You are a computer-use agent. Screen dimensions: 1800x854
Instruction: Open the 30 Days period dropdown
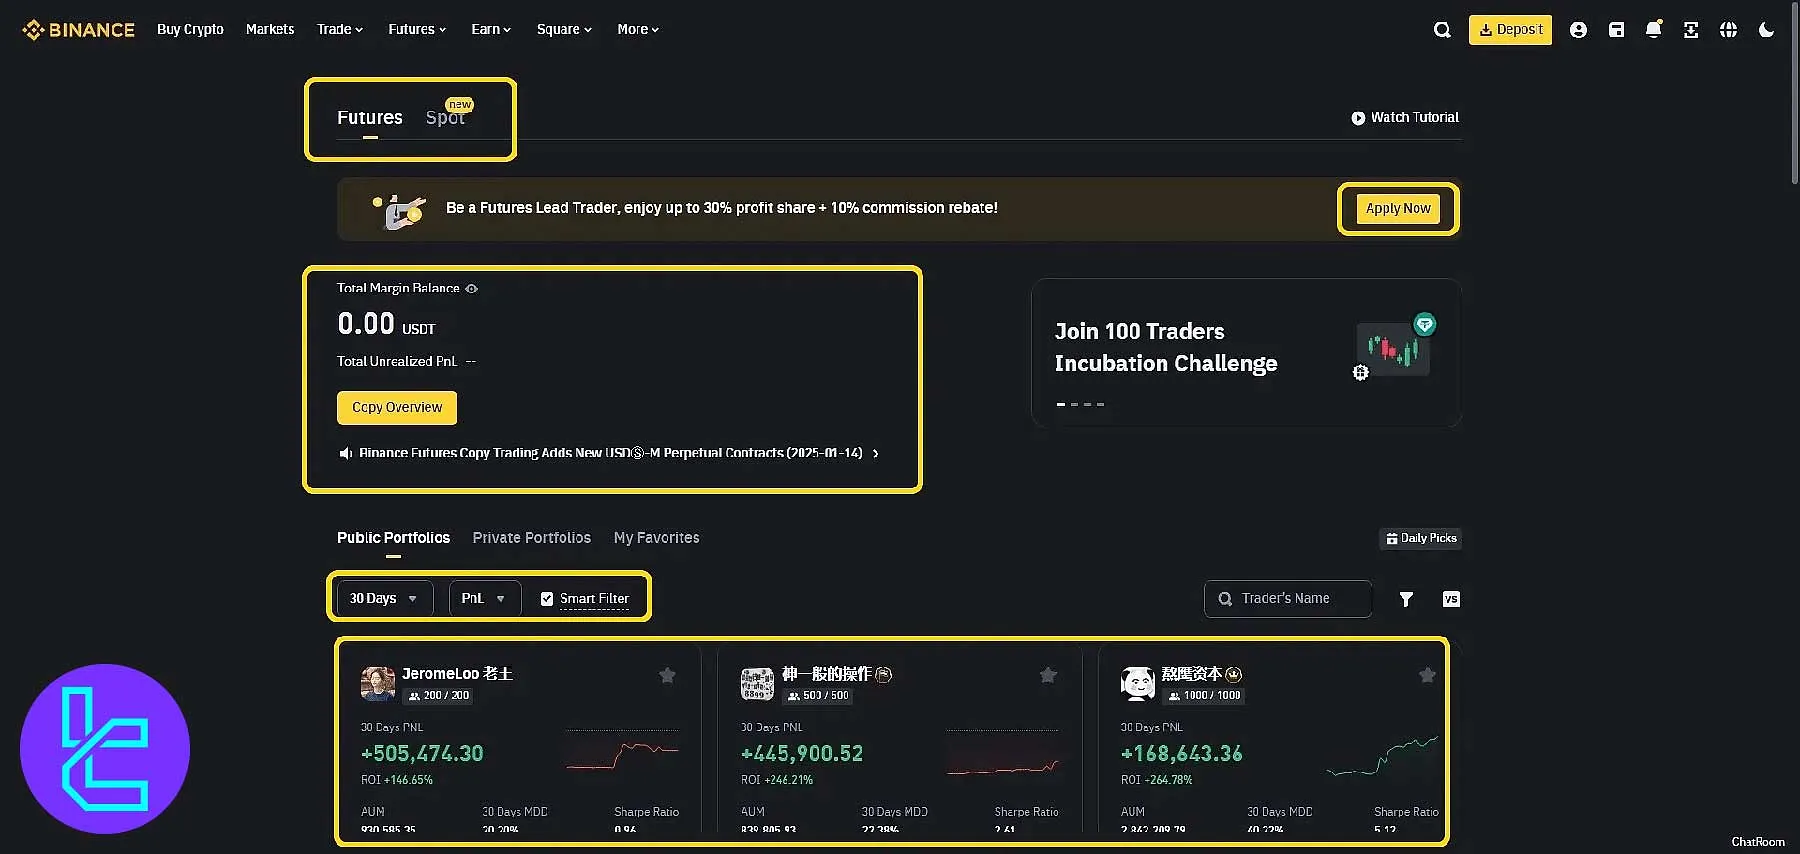[x=384, y=598]
